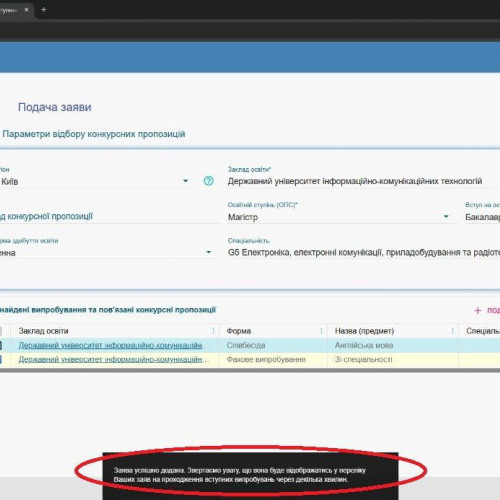Open university link in Співбесіда row

110,345
